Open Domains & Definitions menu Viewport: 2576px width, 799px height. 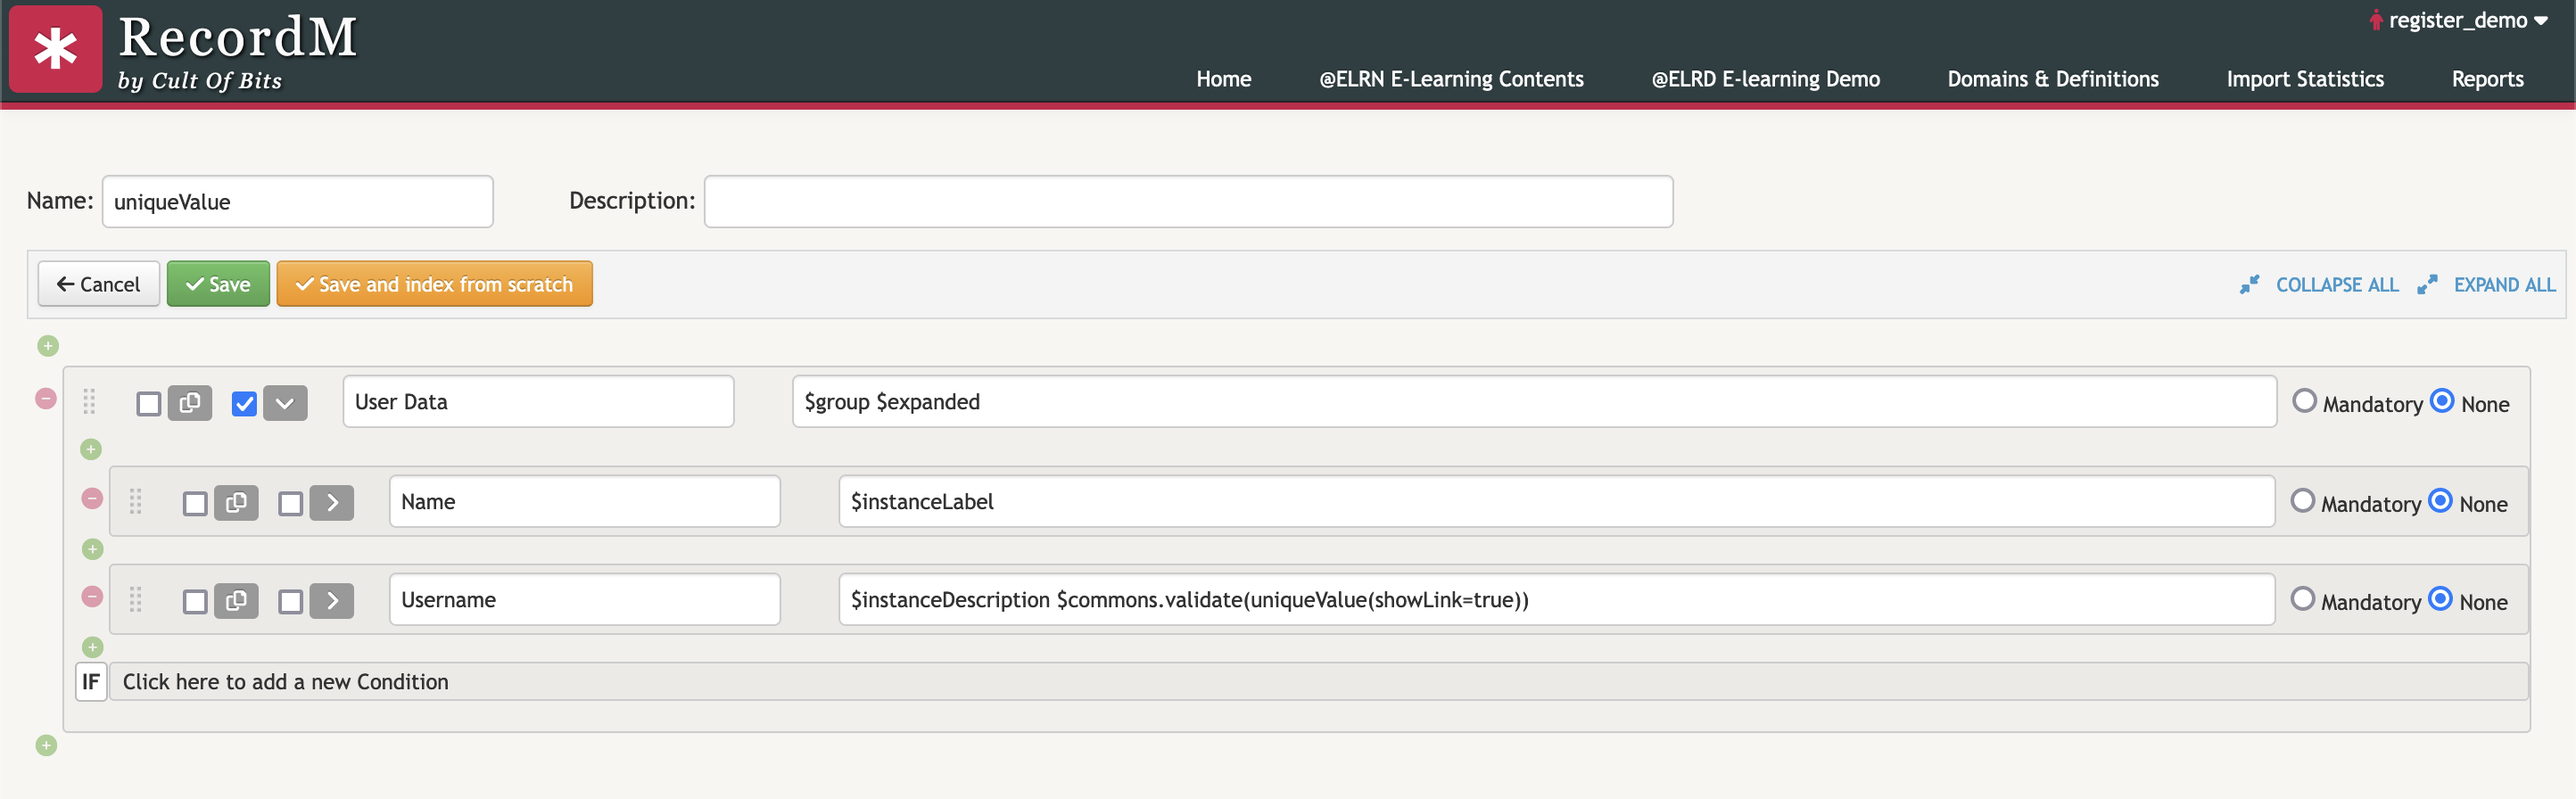[x=2052, y=79]
